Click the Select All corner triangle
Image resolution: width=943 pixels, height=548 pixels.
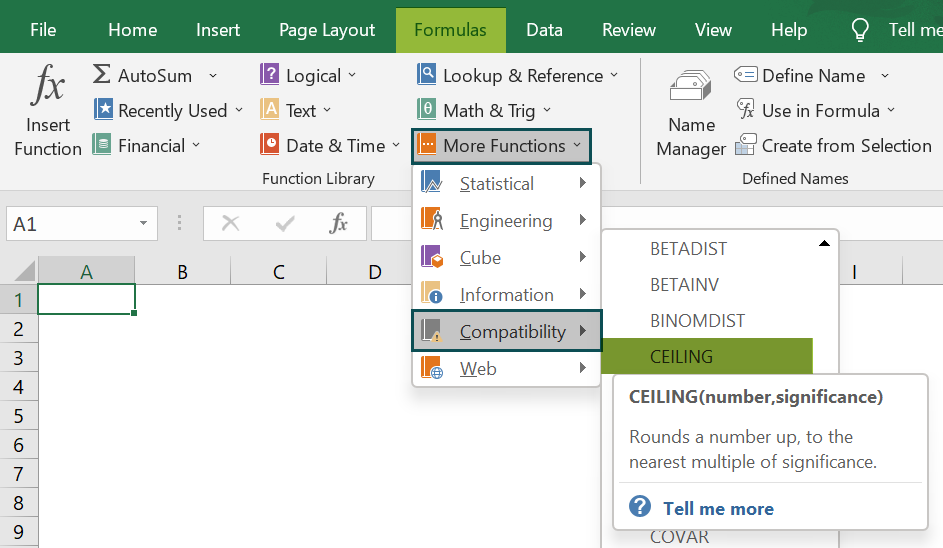pyautogui.click(x=24, y=271)
